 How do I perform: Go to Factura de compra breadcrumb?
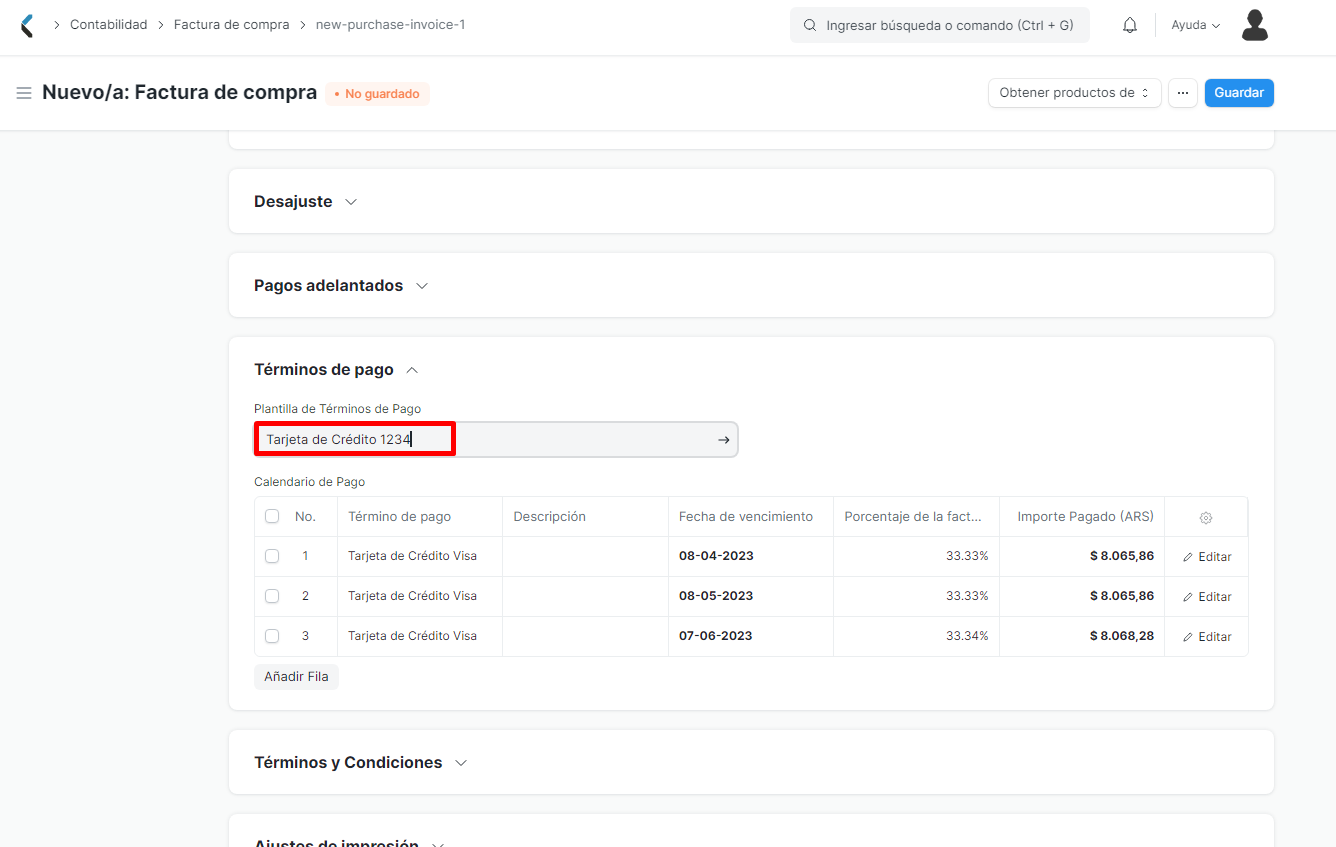(x=231, y=25)
